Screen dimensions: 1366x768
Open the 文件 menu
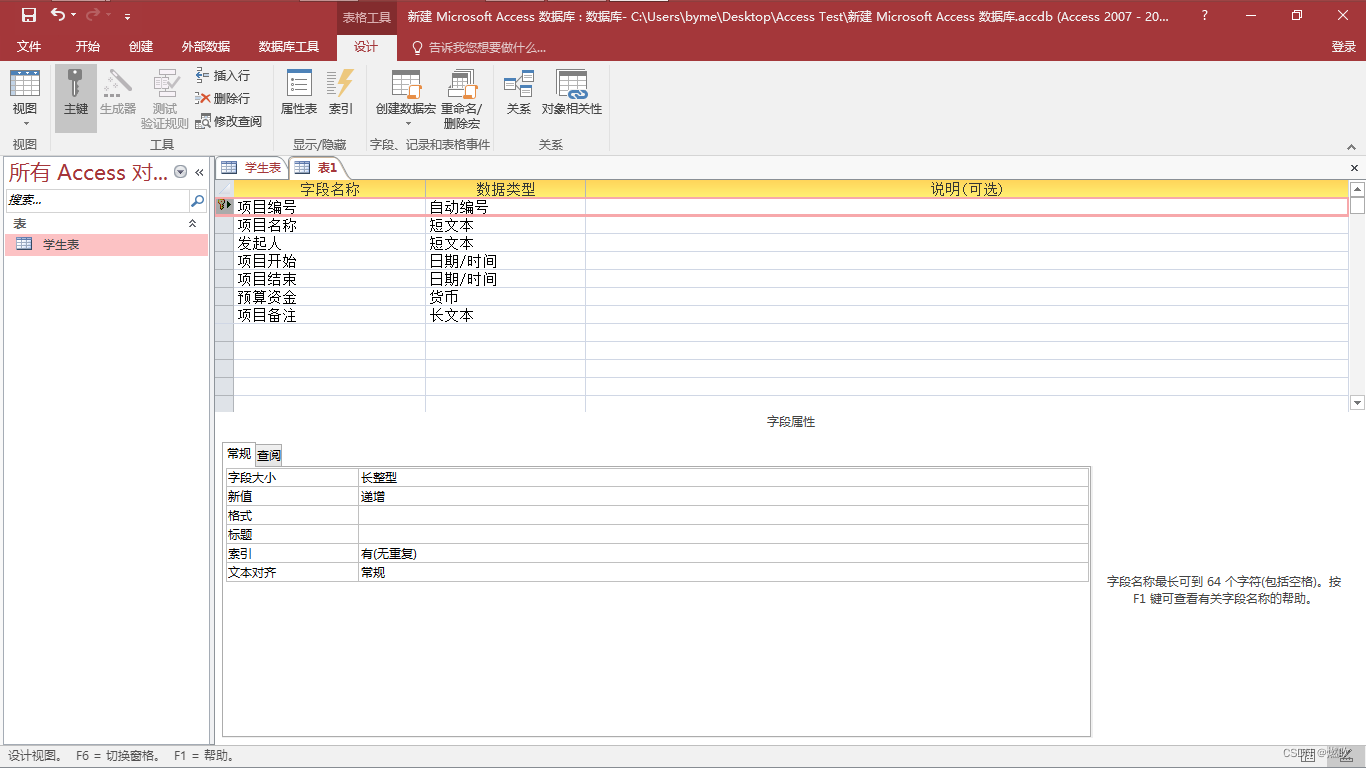tap(29, 47)
